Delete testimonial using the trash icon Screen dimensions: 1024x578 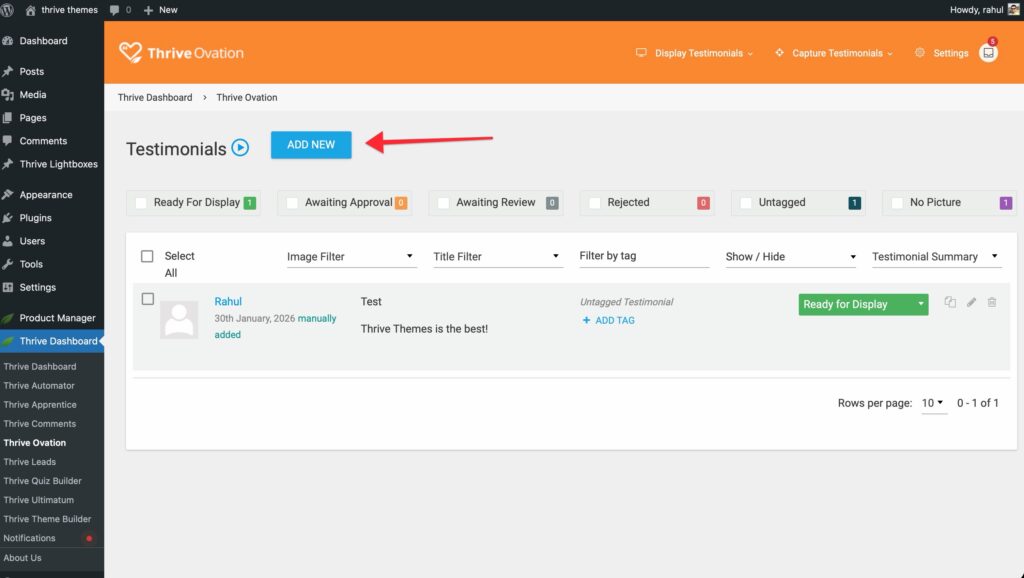[x=992, y=302]
